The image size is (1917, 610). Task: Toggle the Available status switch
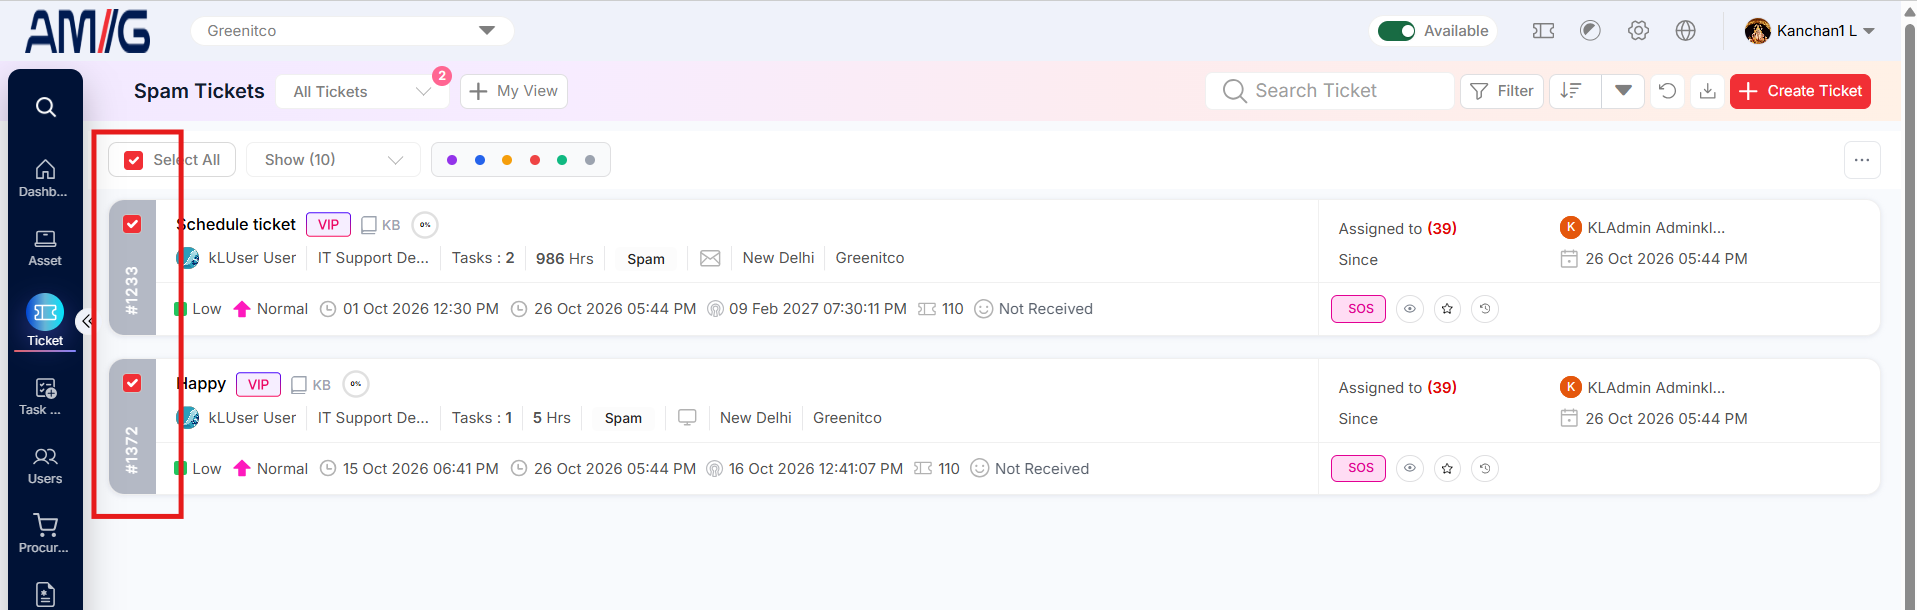(1396, 31)
